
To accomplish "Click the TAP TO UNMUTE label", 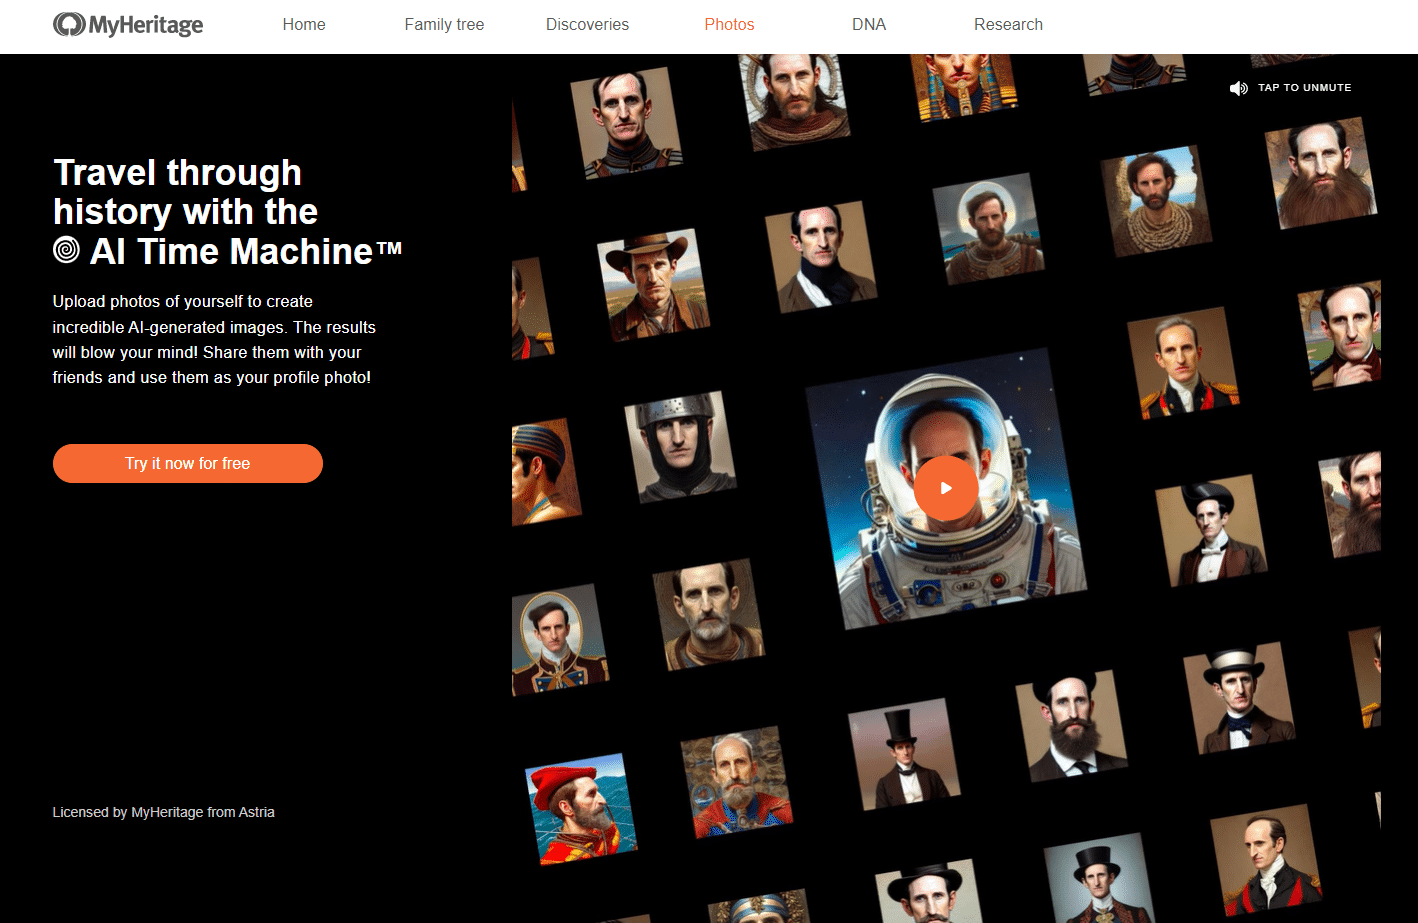I will [1305, 88].
